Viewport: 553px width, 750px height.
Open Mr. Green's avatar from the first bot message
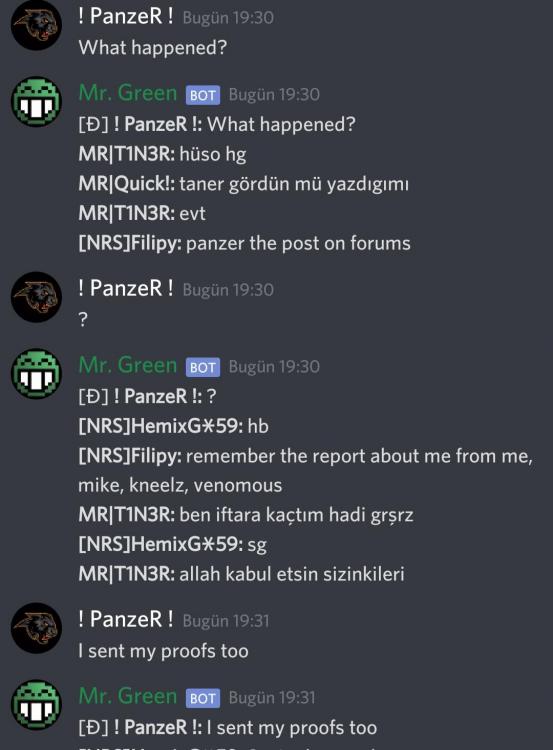(36, 101)
